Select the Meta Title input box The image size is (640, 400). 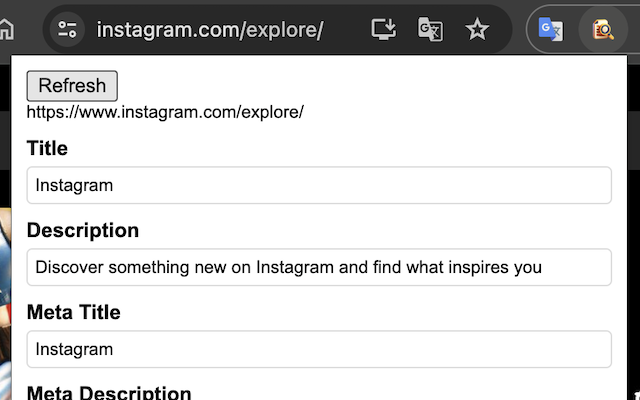[x=319, y=349]
